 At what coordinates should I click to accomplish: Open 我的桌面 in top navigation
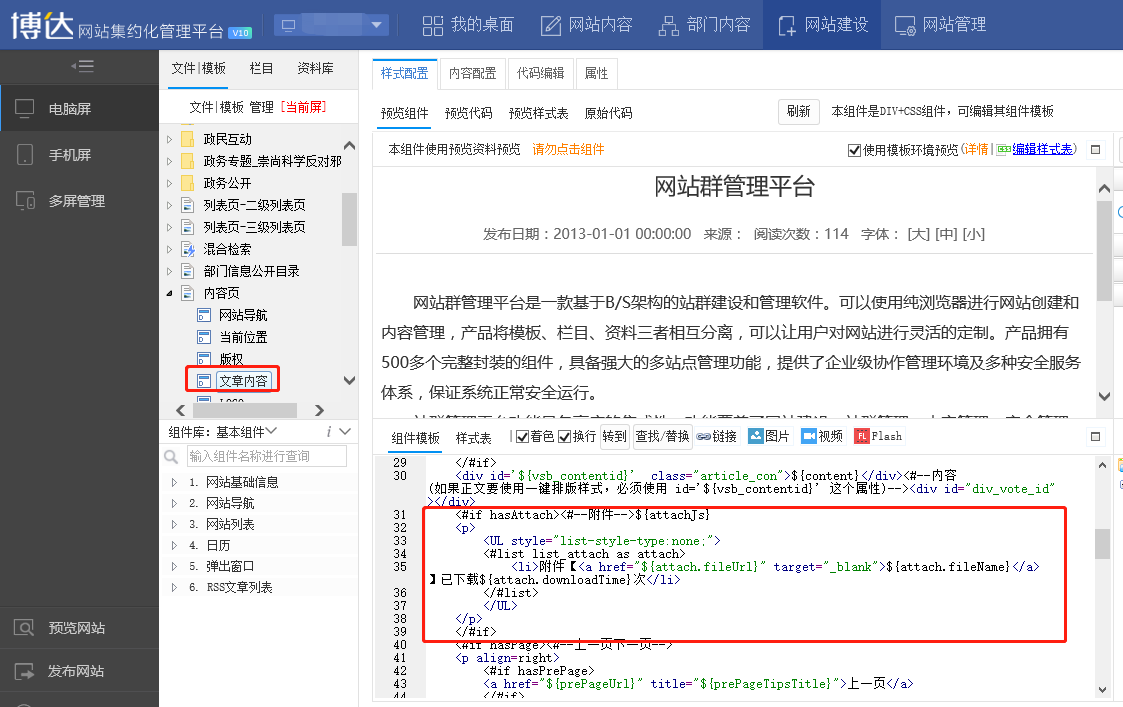pyautogui.click(x=468, y=25)
